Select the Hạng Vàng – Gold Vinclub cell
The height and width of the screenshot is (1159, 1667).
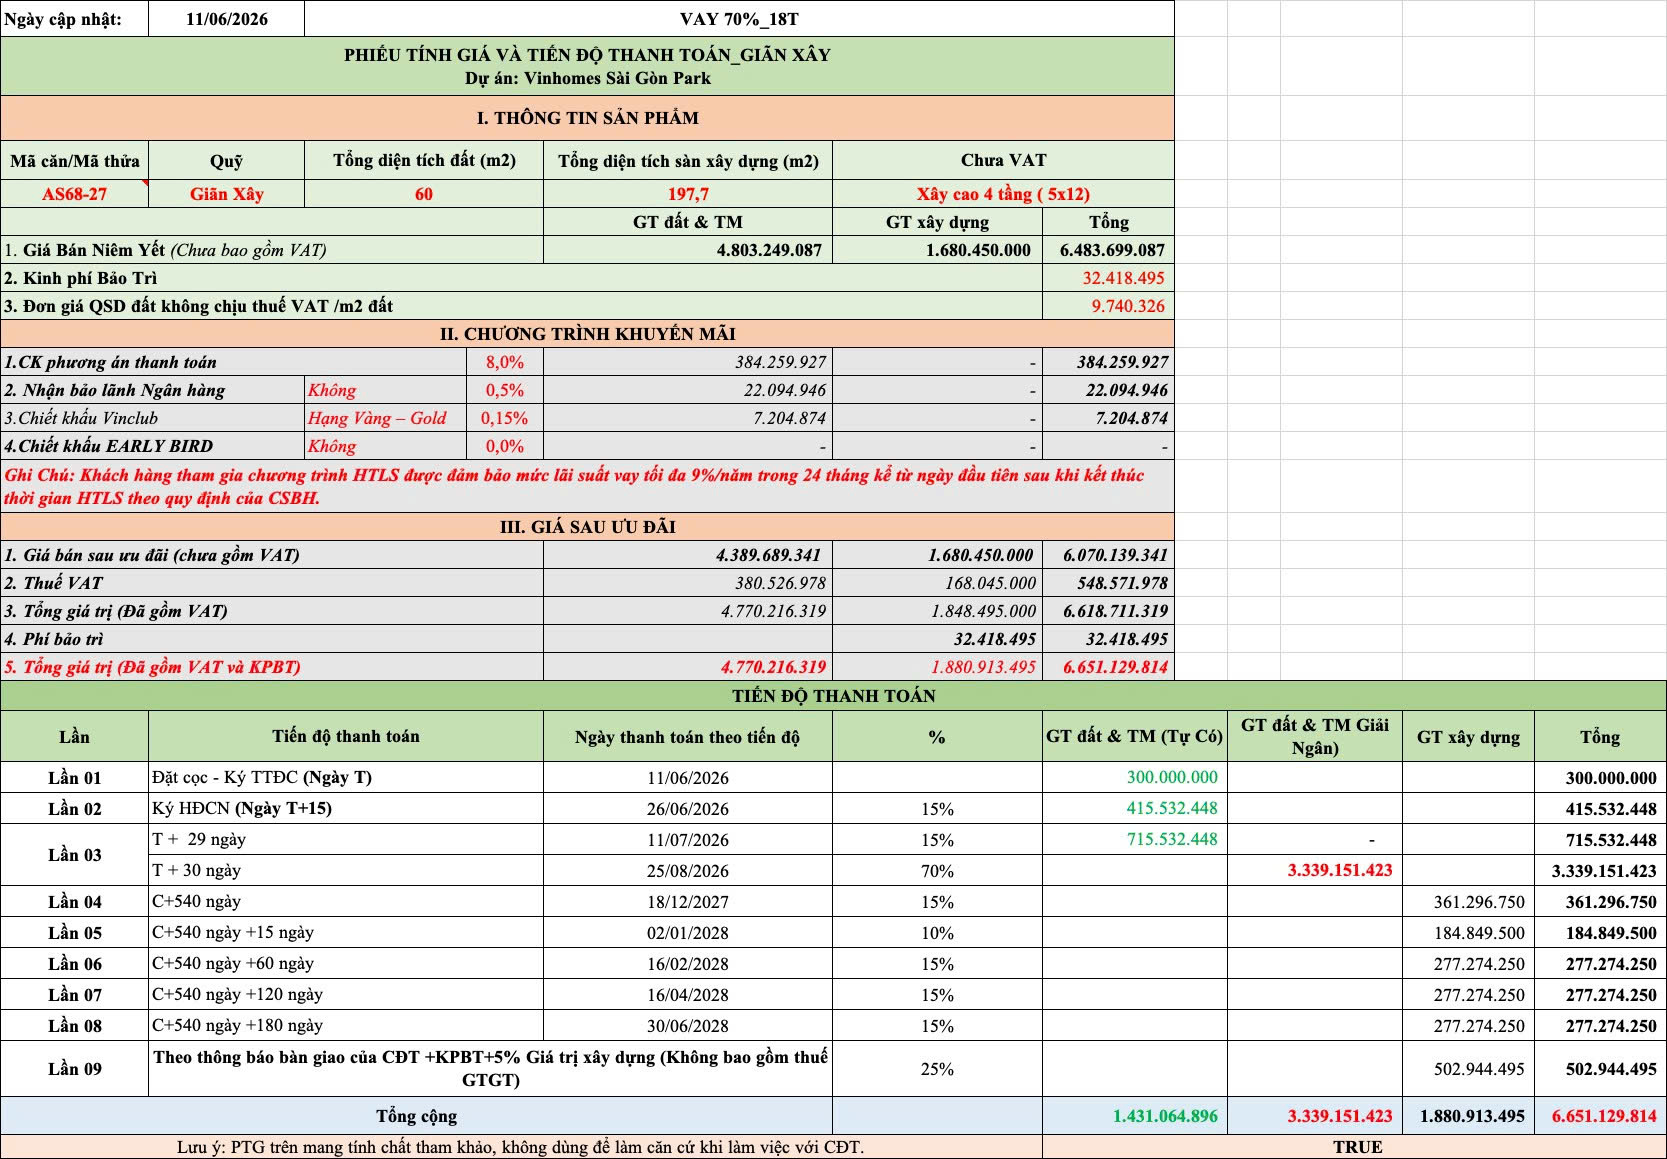pyautogui.click(x=386, y=418)
